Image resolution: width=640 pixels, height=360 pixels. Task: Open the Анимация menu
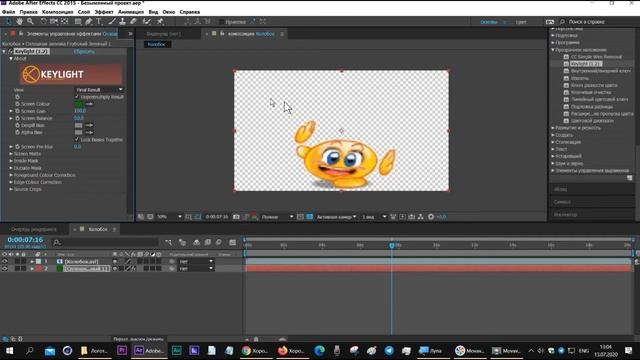click(131, 12)
